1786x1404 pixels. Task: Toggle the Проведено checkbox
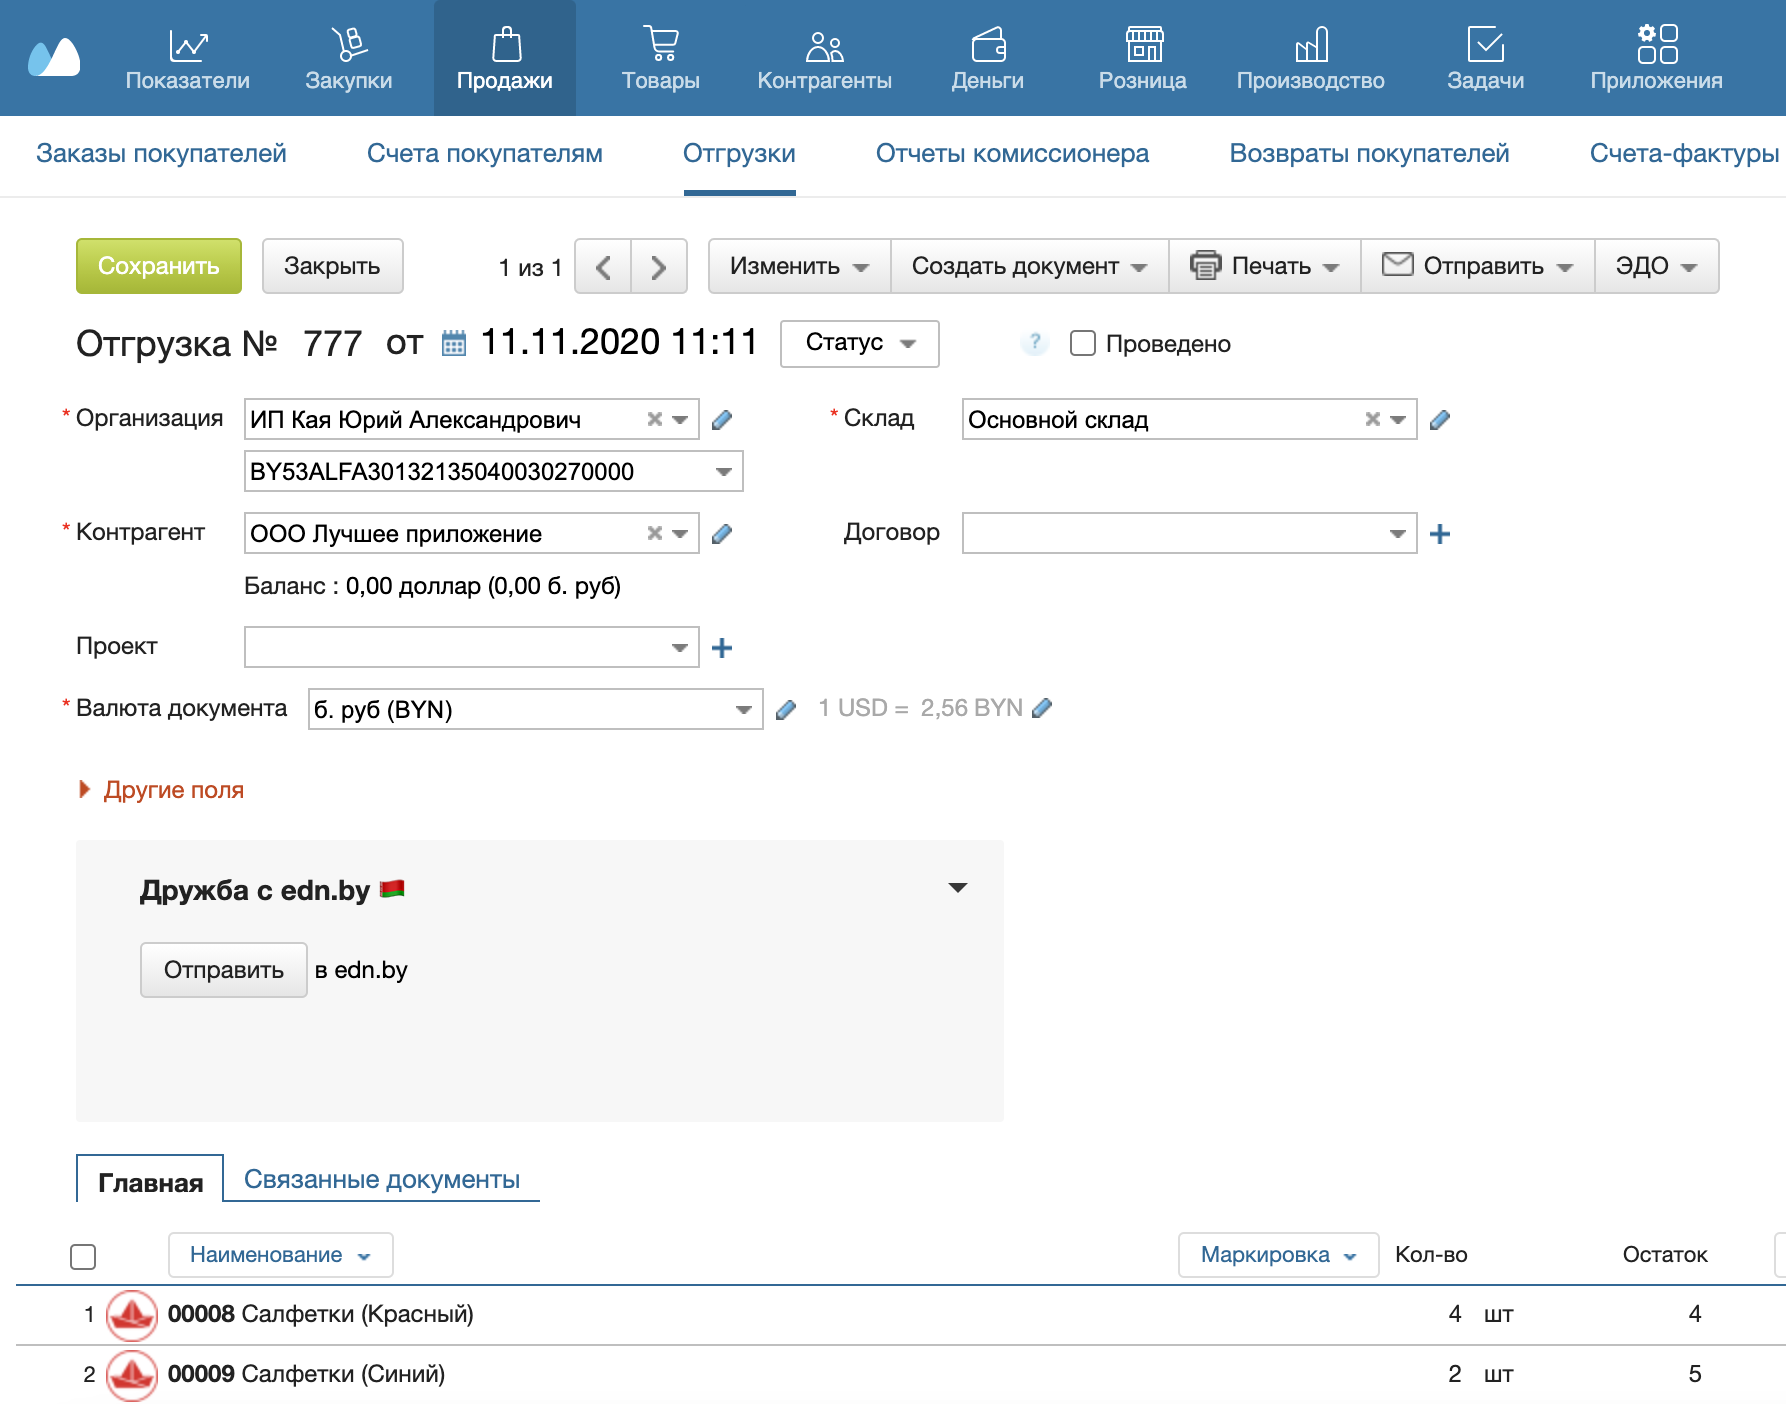coord(1083,343)
